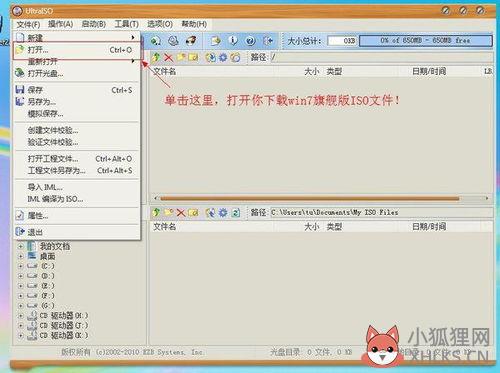500x373 pixels.
Task: Click the rename folder icon in lower pane toolbar
Action: click(x=193, y=213)
